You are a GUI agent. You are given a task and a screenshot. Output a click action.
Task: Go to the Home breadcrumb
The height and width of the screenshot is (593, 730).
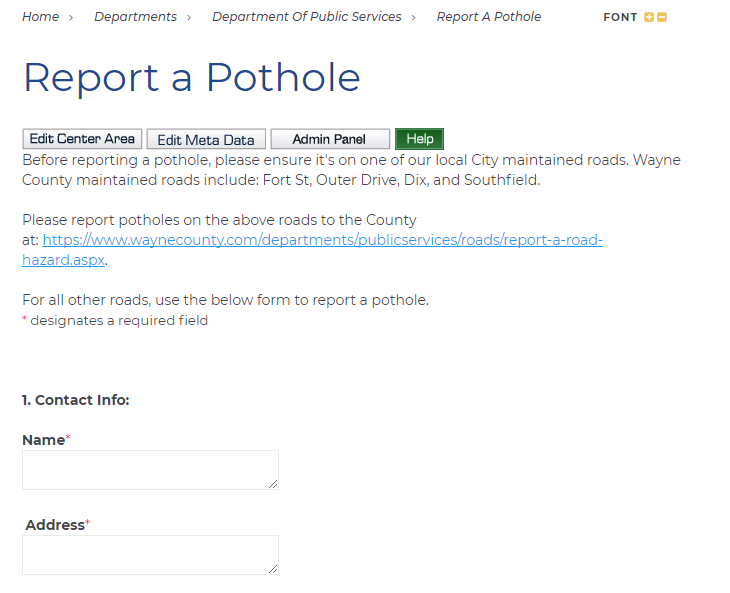[40, 17]
